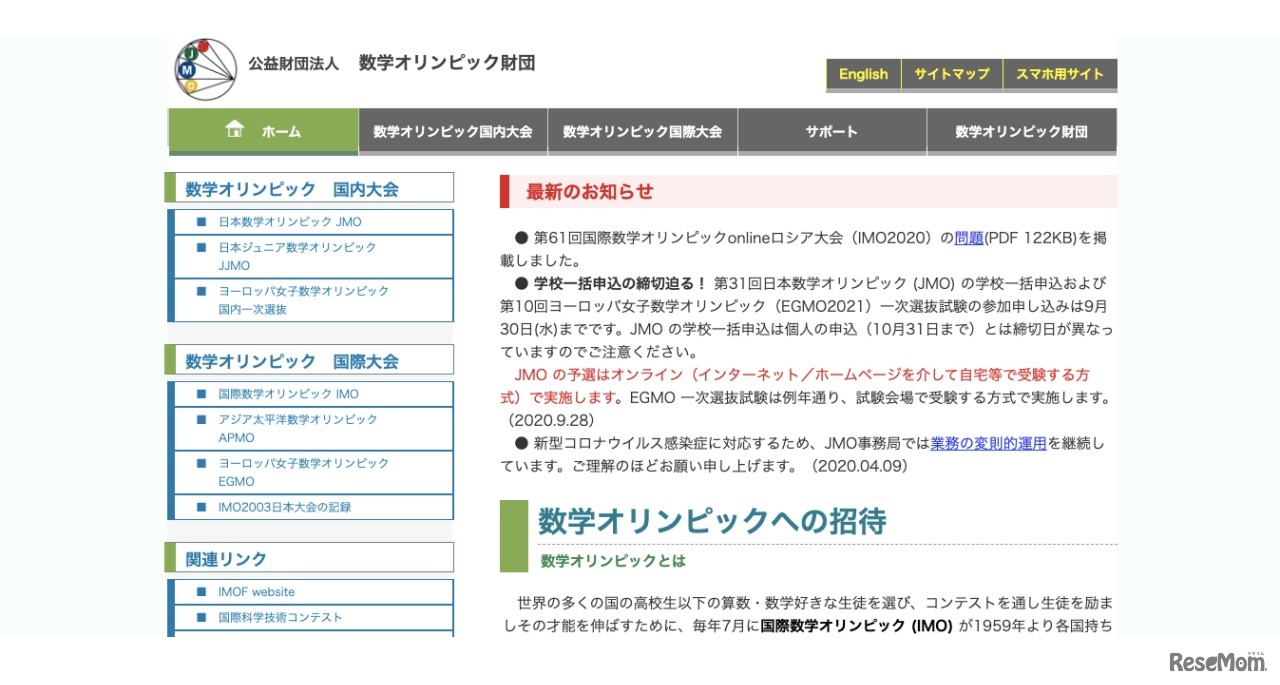Screen dimensions: 1280x685
Task: Open the 数学オリンピック財団 navigation tab
Action: (x=1022, y=131)
